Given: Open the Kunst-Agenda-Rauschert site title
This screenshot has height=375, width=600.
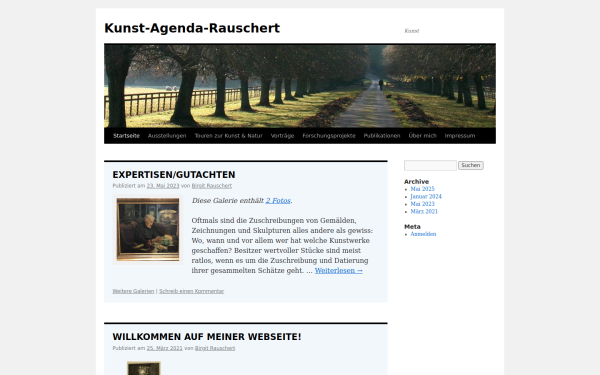Looking at the screenshot, I should coord(192,28).
